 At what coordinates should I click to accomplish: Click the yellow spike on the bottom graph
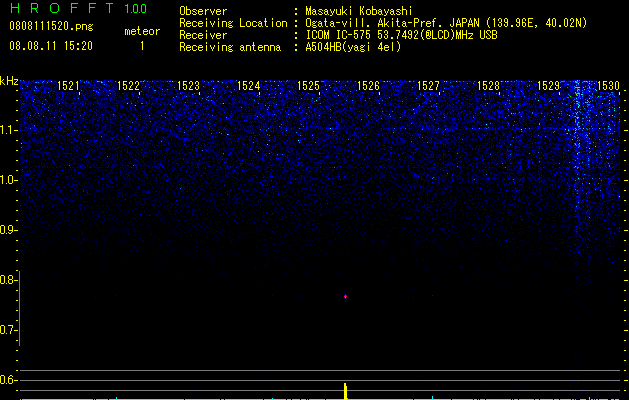pyautogui.click(x=345, y=391)
